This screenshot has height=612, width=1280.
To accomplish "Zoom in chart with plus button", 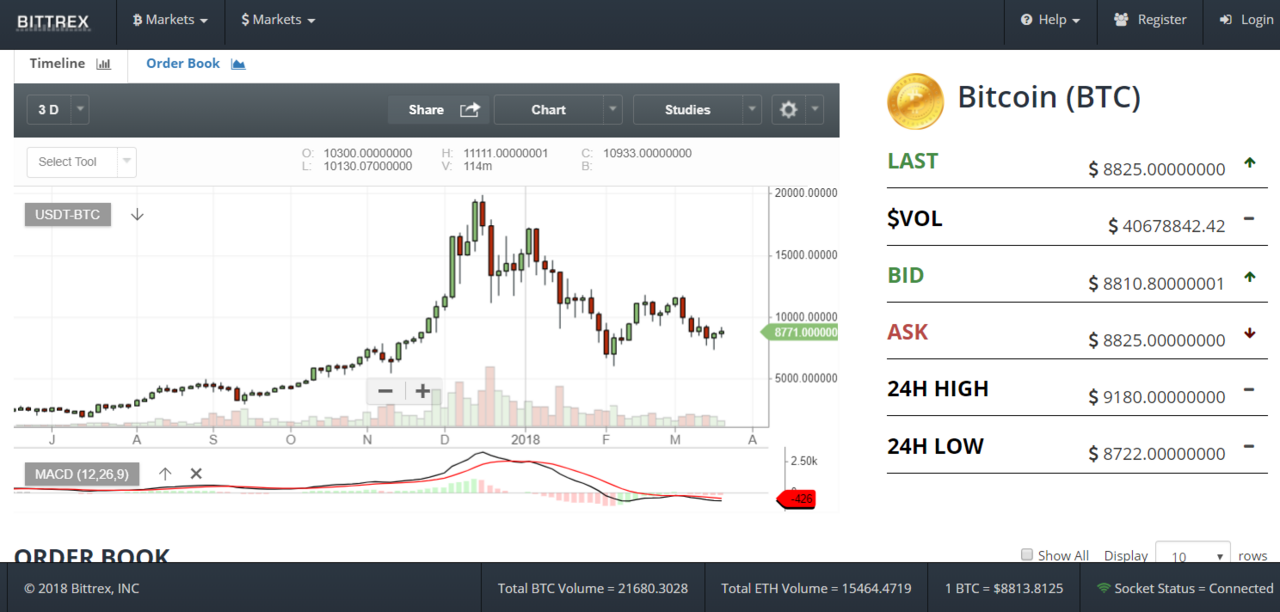I will pos(422,391).
